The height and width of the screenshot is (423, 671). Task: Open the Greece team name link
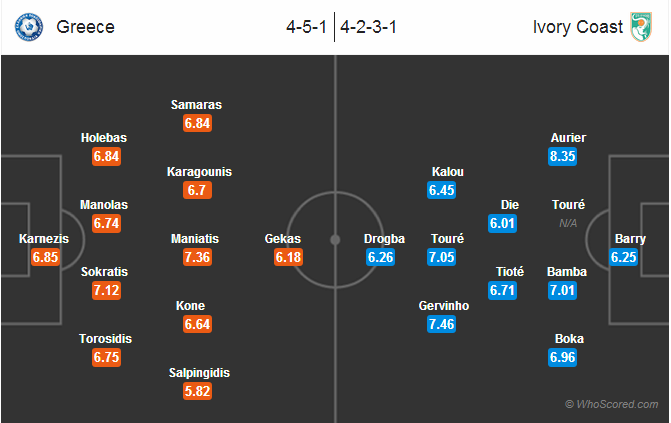pos(86,27)
